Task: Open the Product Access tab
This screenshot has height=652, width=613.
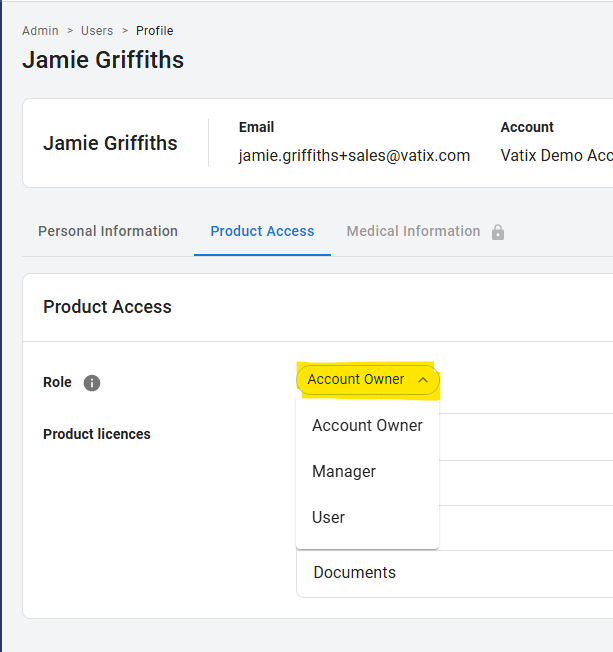Action: point(262,231)
